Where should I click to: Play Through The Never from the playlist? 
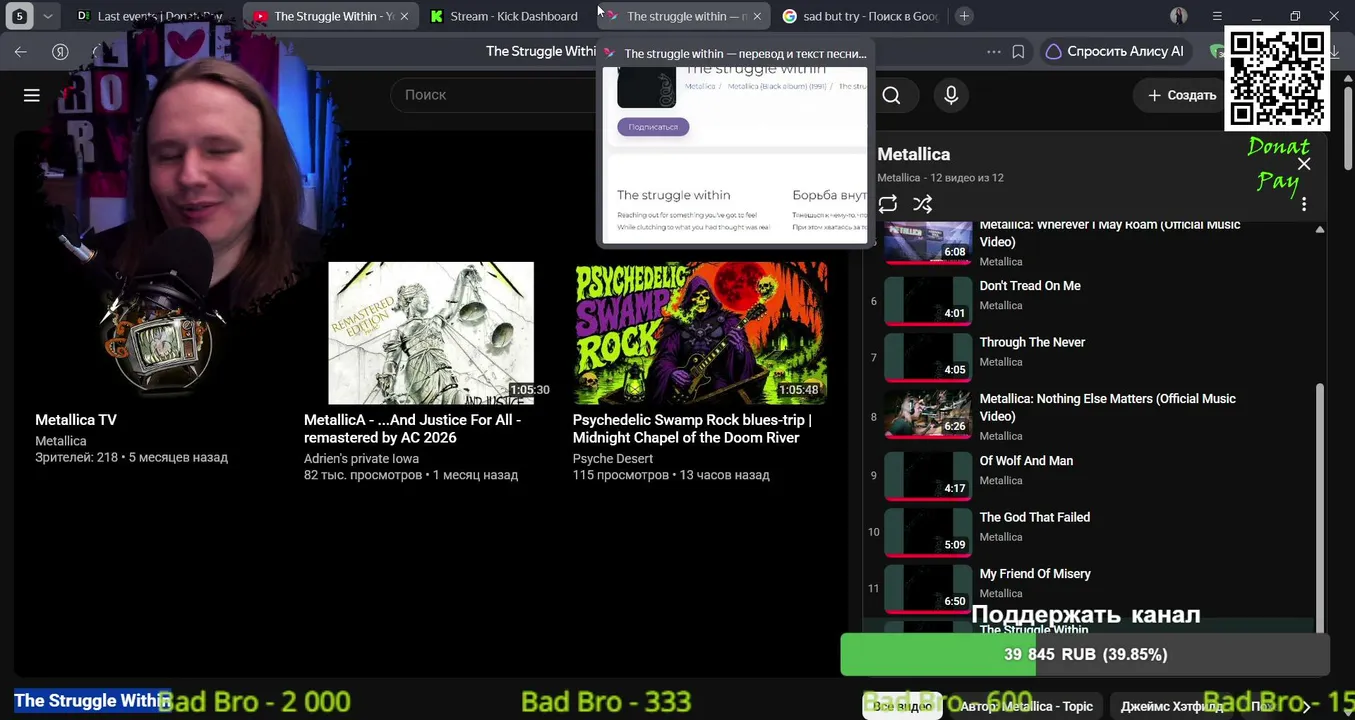tap(1090, 357)
